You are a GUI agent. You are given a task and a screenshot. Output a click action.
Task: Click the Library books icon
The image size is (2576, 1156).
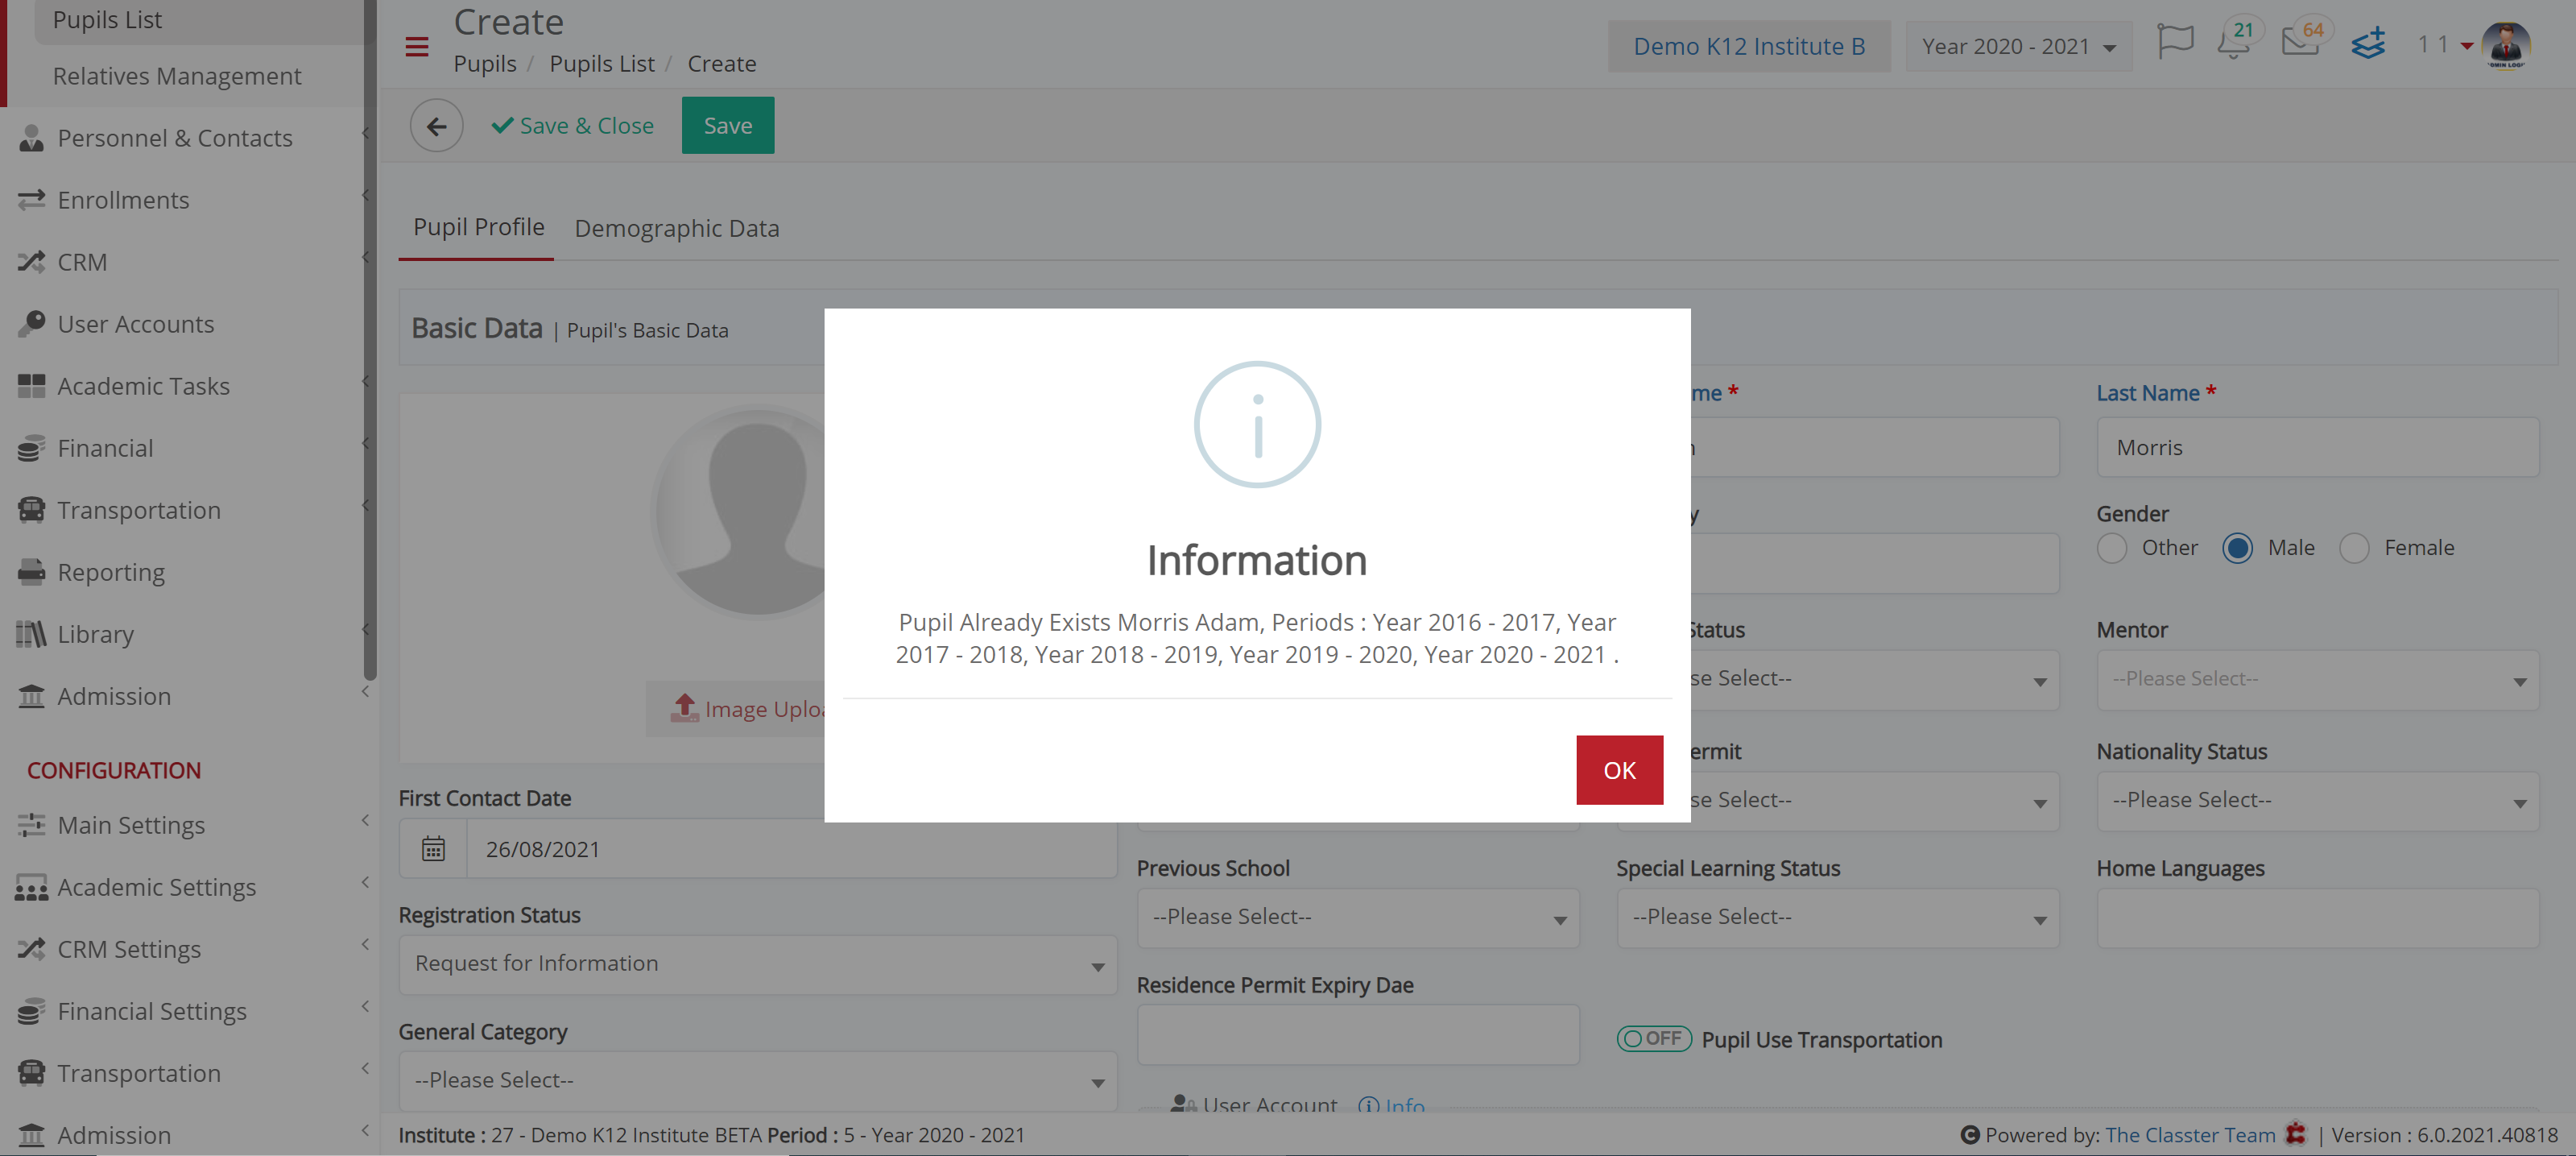point(31,634)
